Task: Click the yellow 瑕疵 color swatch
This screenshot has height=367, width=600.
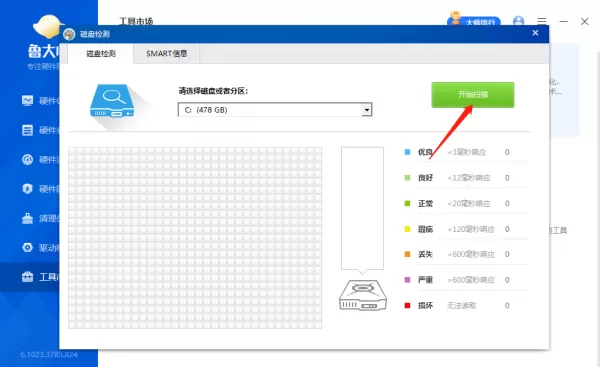Action: coord(408,229)
